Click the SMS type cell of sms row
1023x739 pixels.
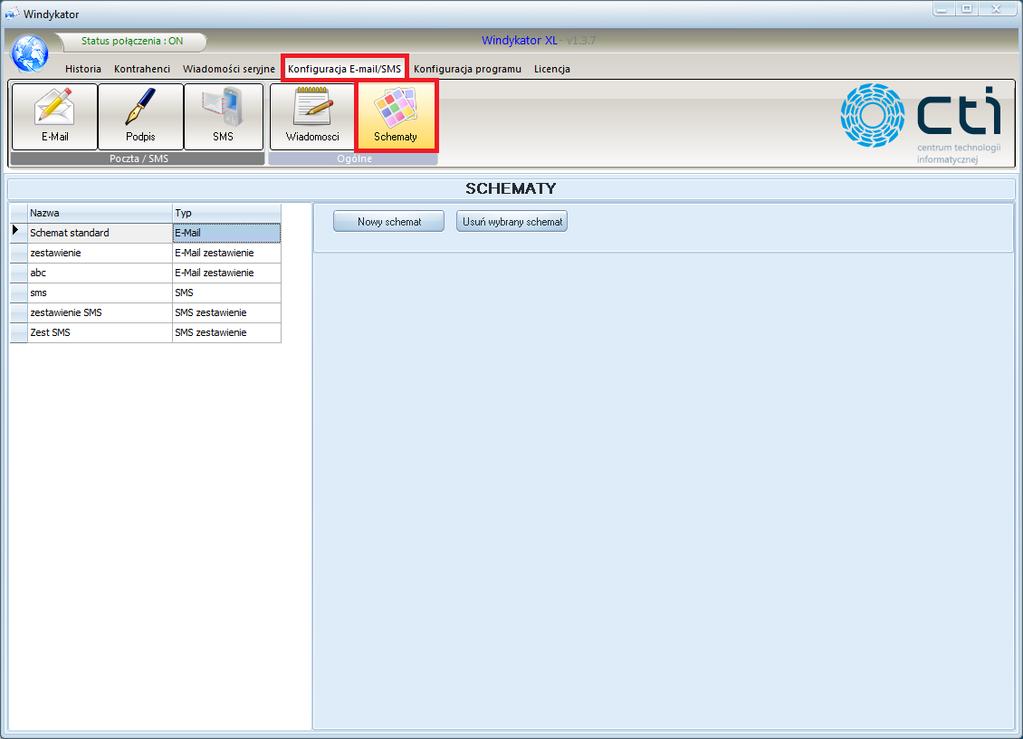[226, 293]
